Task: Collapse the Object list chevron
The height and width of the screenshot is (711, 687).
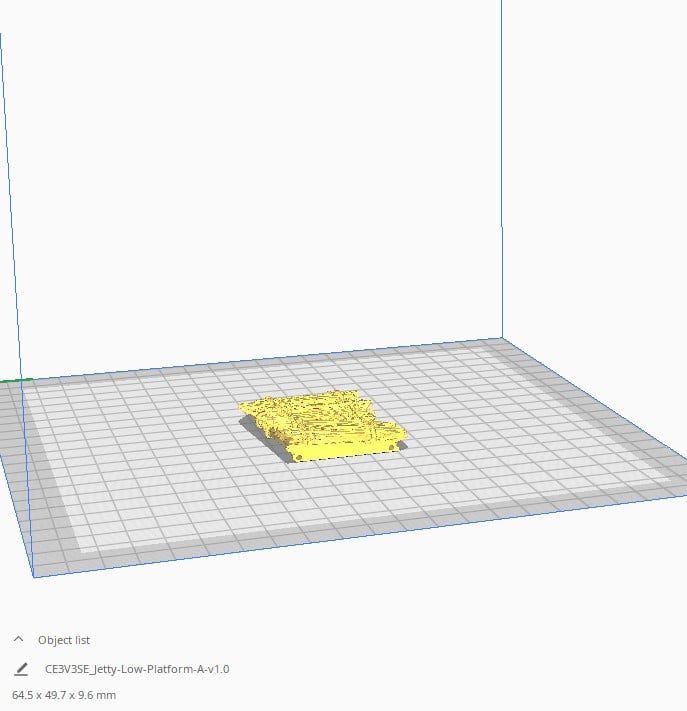Action: 19,639
